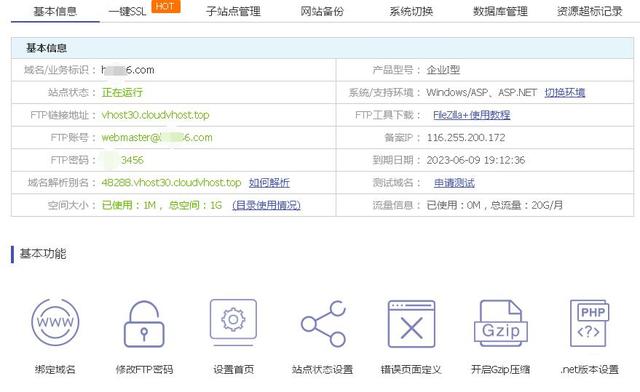Open the (目录使用情况) link

point(266,205)
